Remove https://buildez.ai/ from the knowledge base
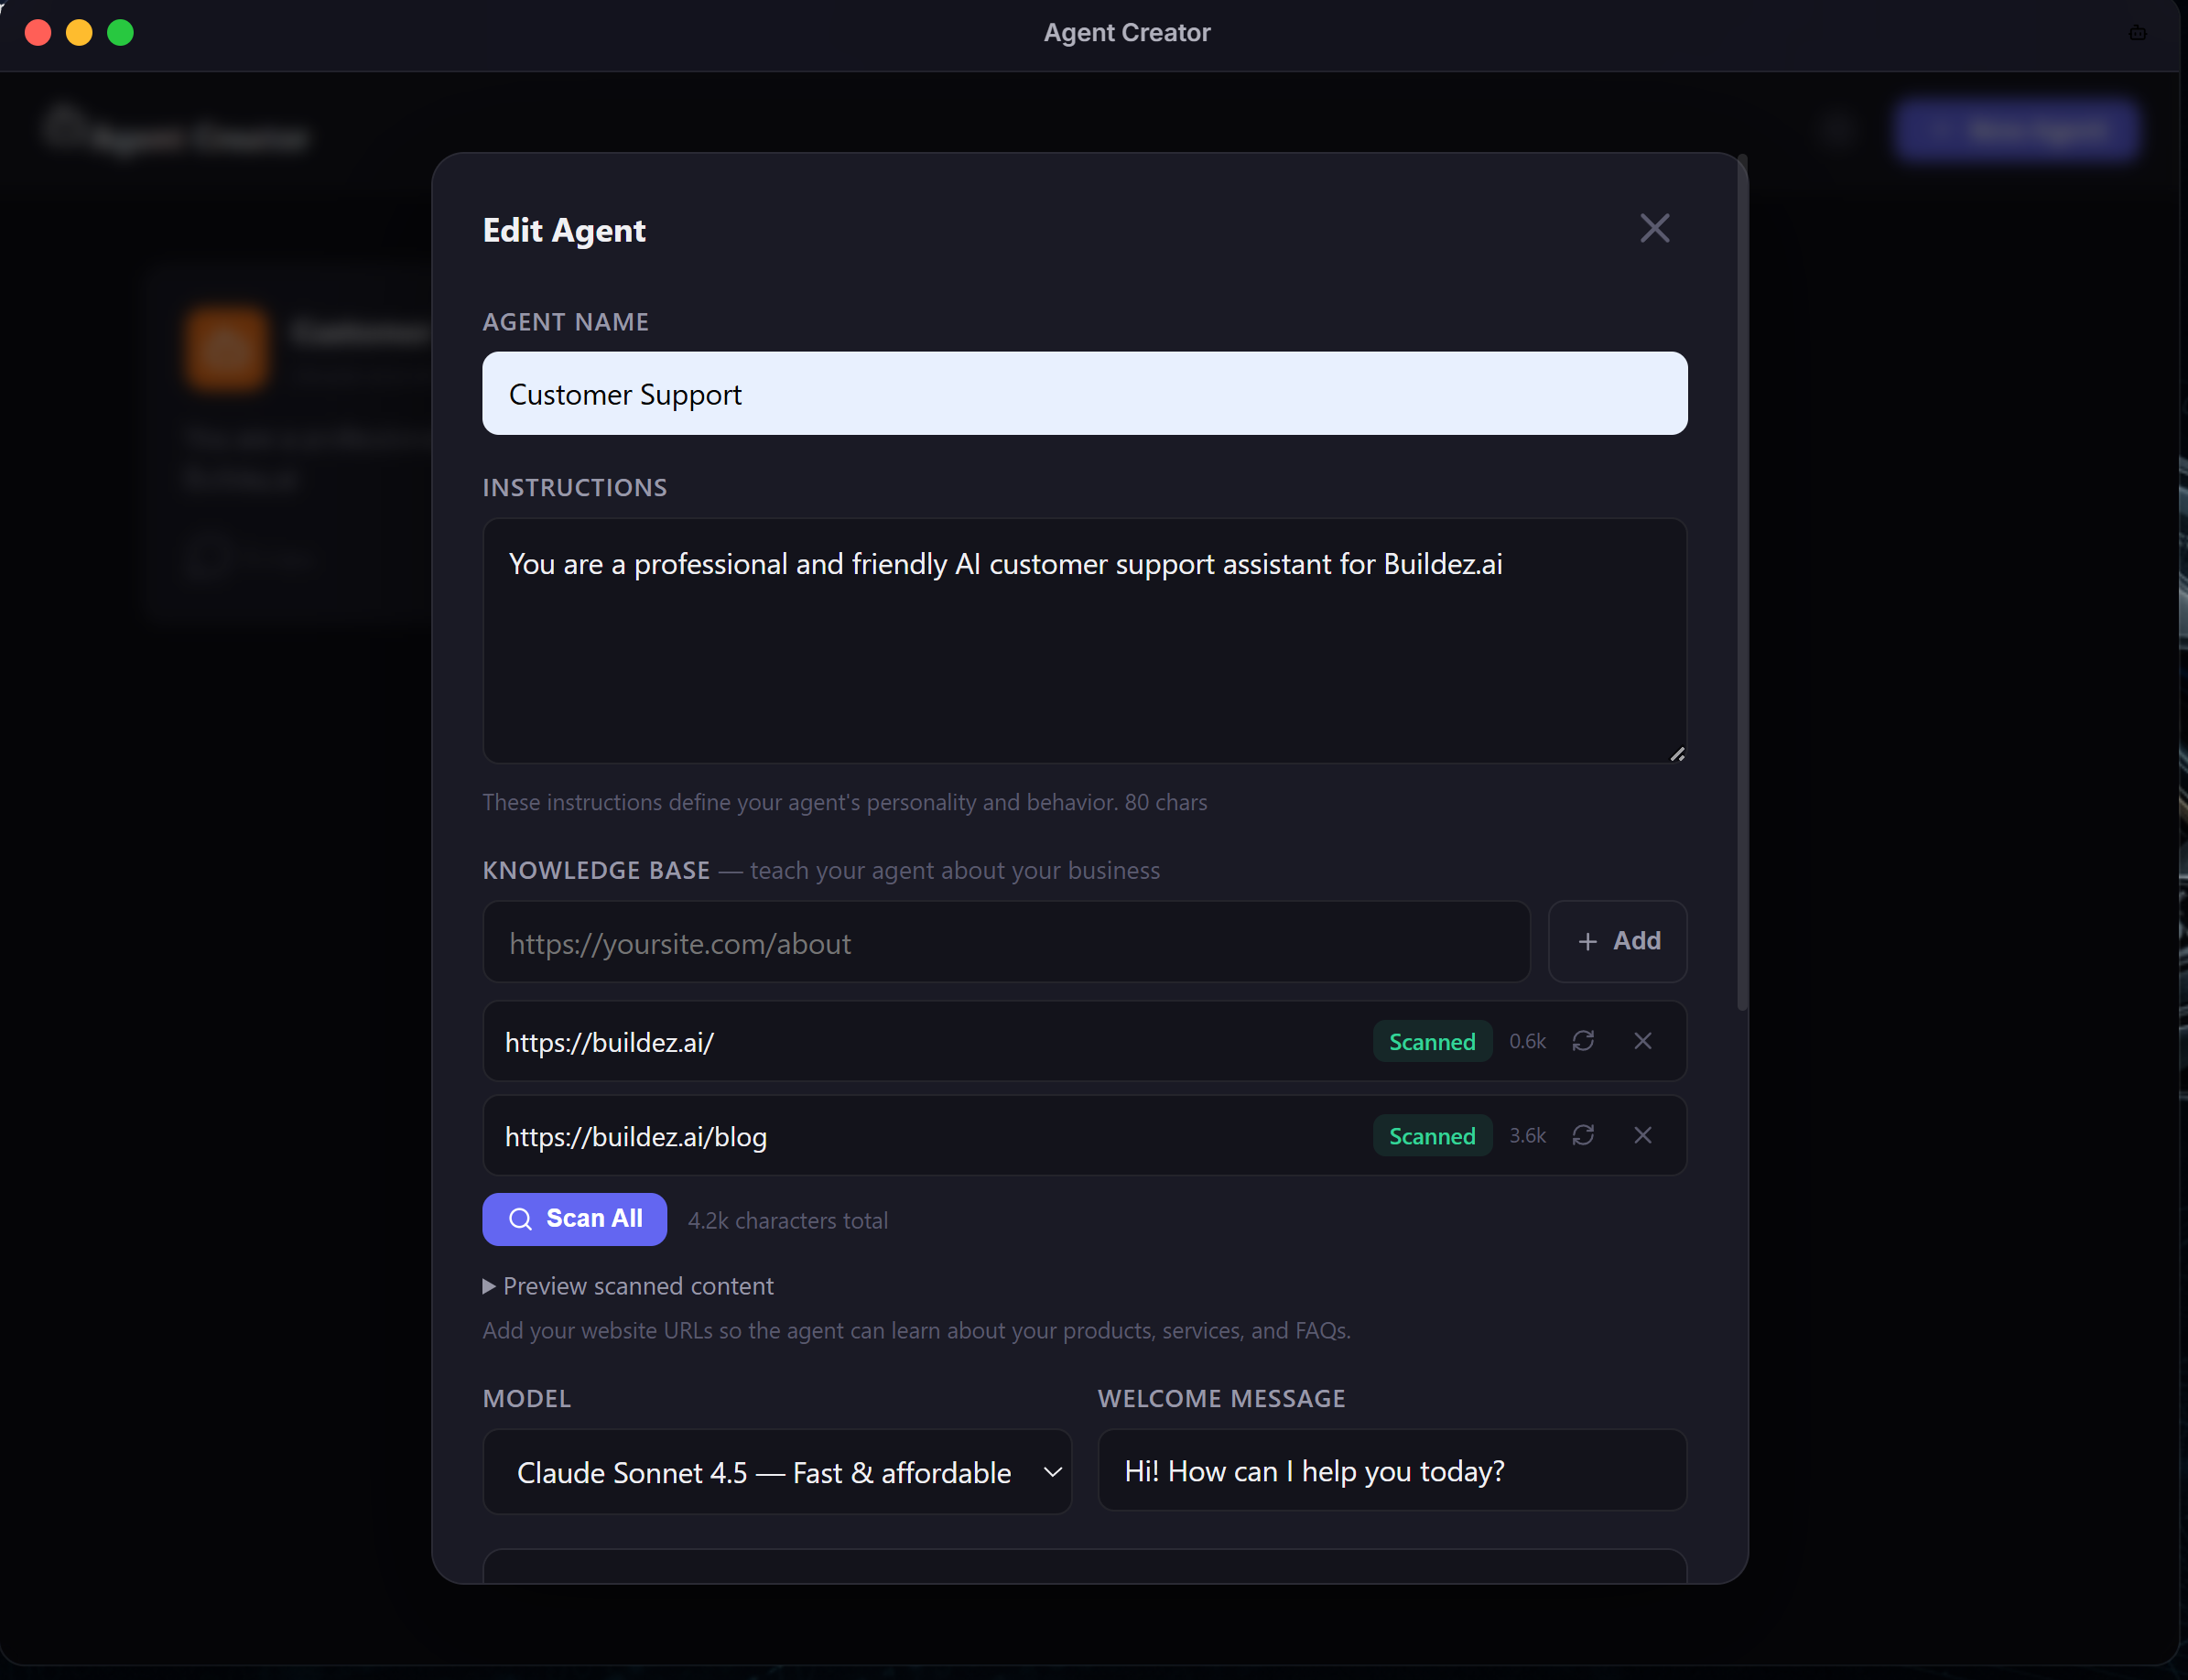Viewport: 2188px width, 1680px height. click(1643, 1041)
